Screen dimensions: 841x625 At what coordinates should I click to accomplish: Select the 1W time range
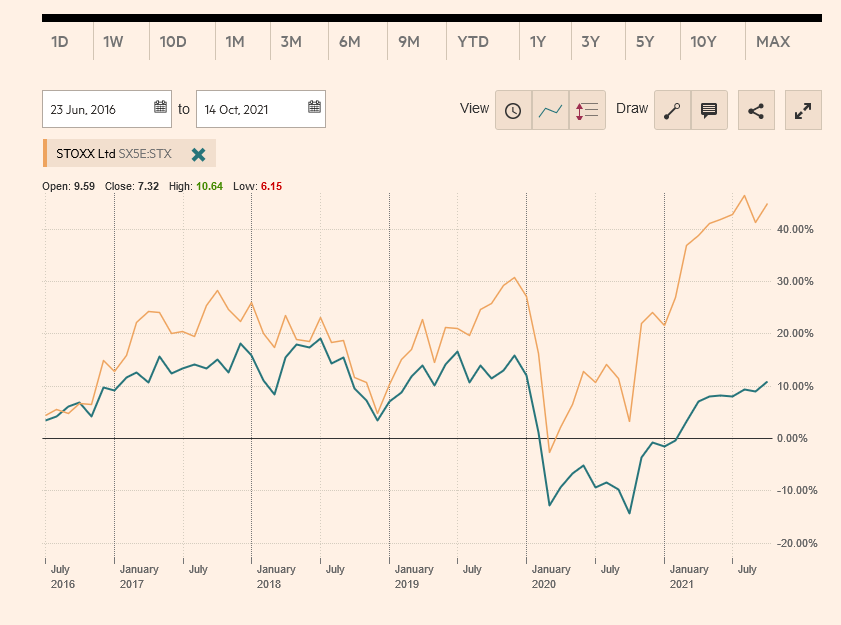[113, 42]
